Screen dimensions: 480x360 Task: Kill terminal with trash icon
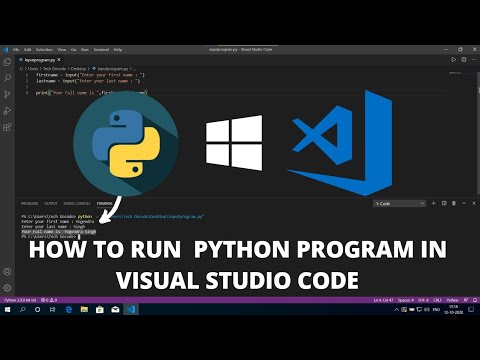tap(454, 203)
